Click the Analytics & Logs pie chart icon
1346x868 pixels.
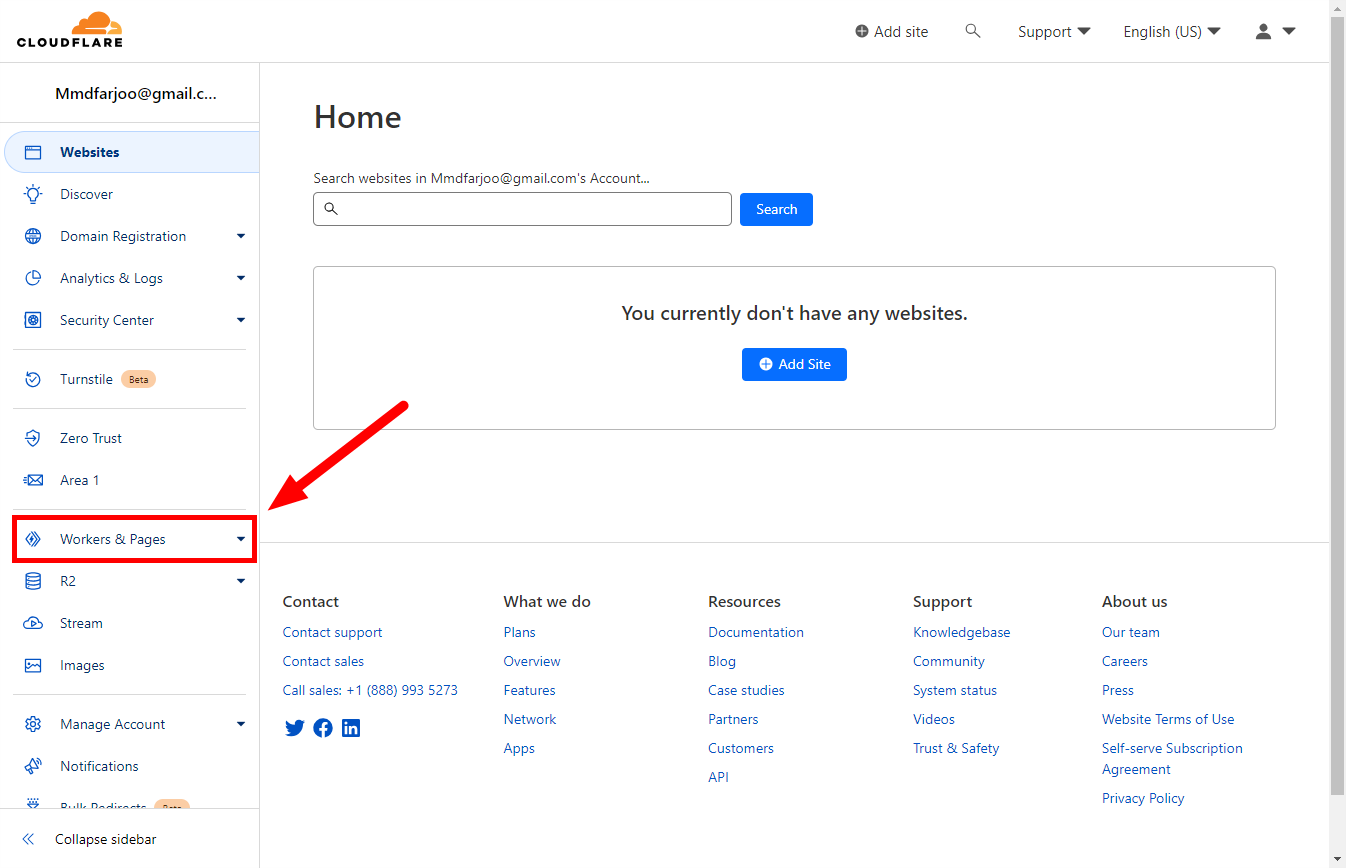(x=33, y=278)
